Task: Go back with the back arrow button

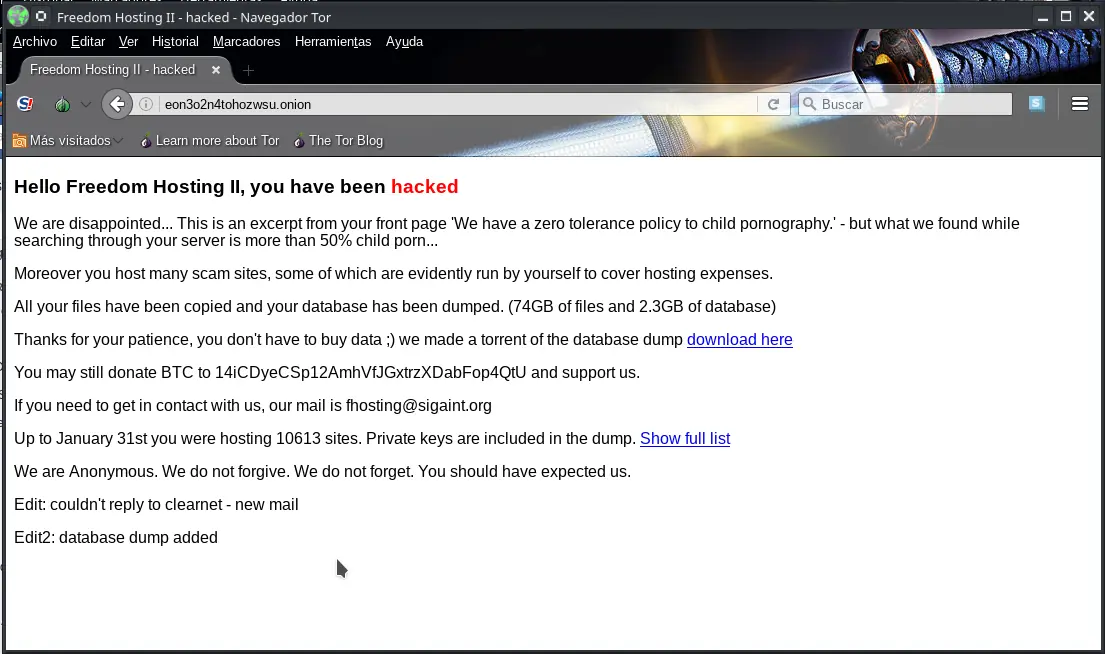Action: click(117, 104)
